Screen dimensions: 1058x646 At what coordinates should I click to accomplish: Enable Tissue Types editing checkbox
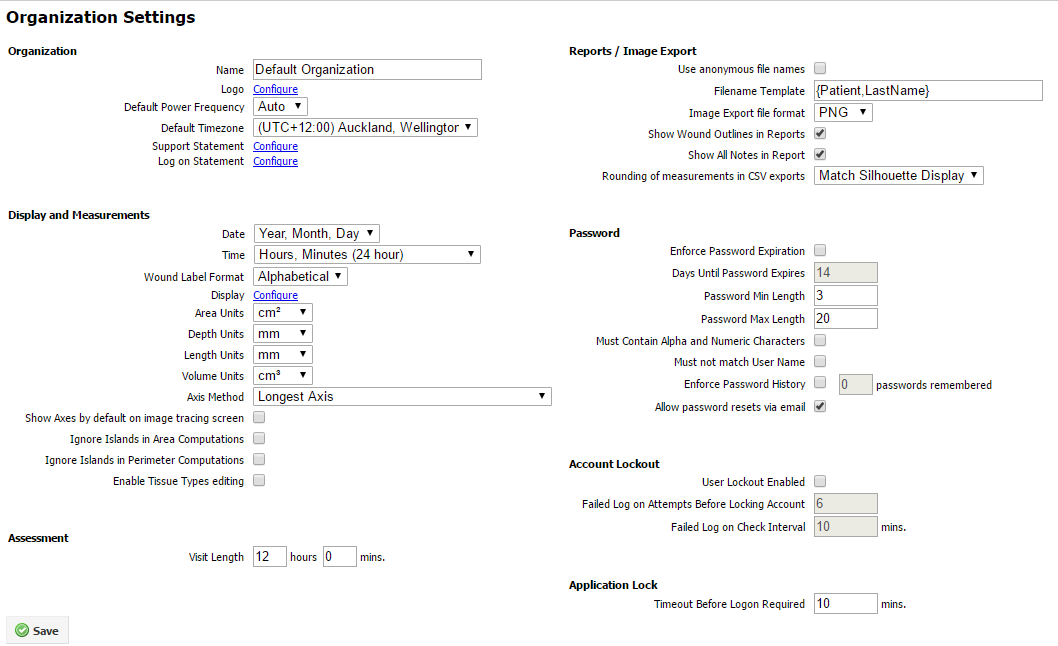click(259, 481)
